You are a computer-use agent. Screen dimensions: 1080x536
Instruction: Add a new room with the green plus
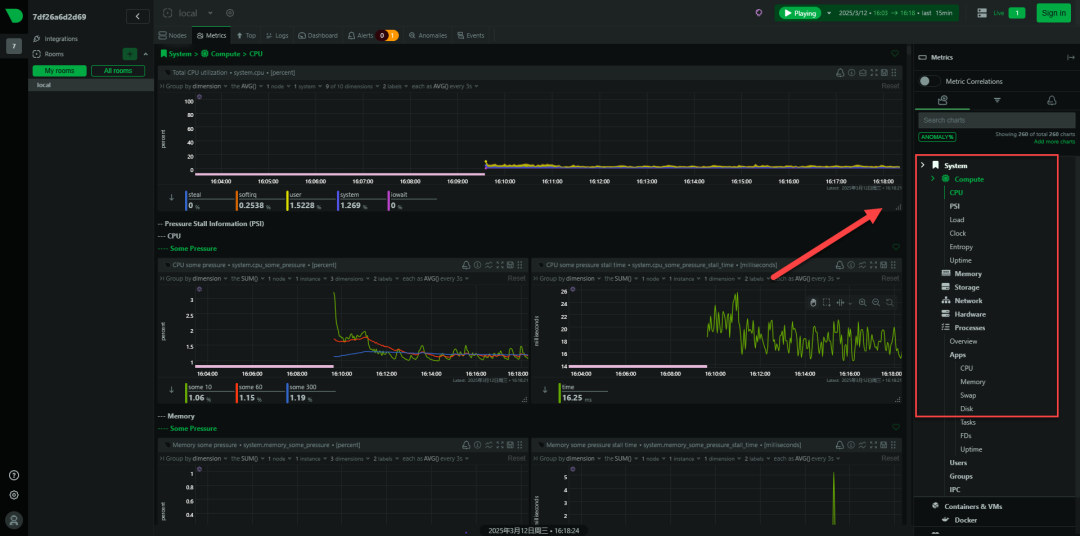point(129,54)
